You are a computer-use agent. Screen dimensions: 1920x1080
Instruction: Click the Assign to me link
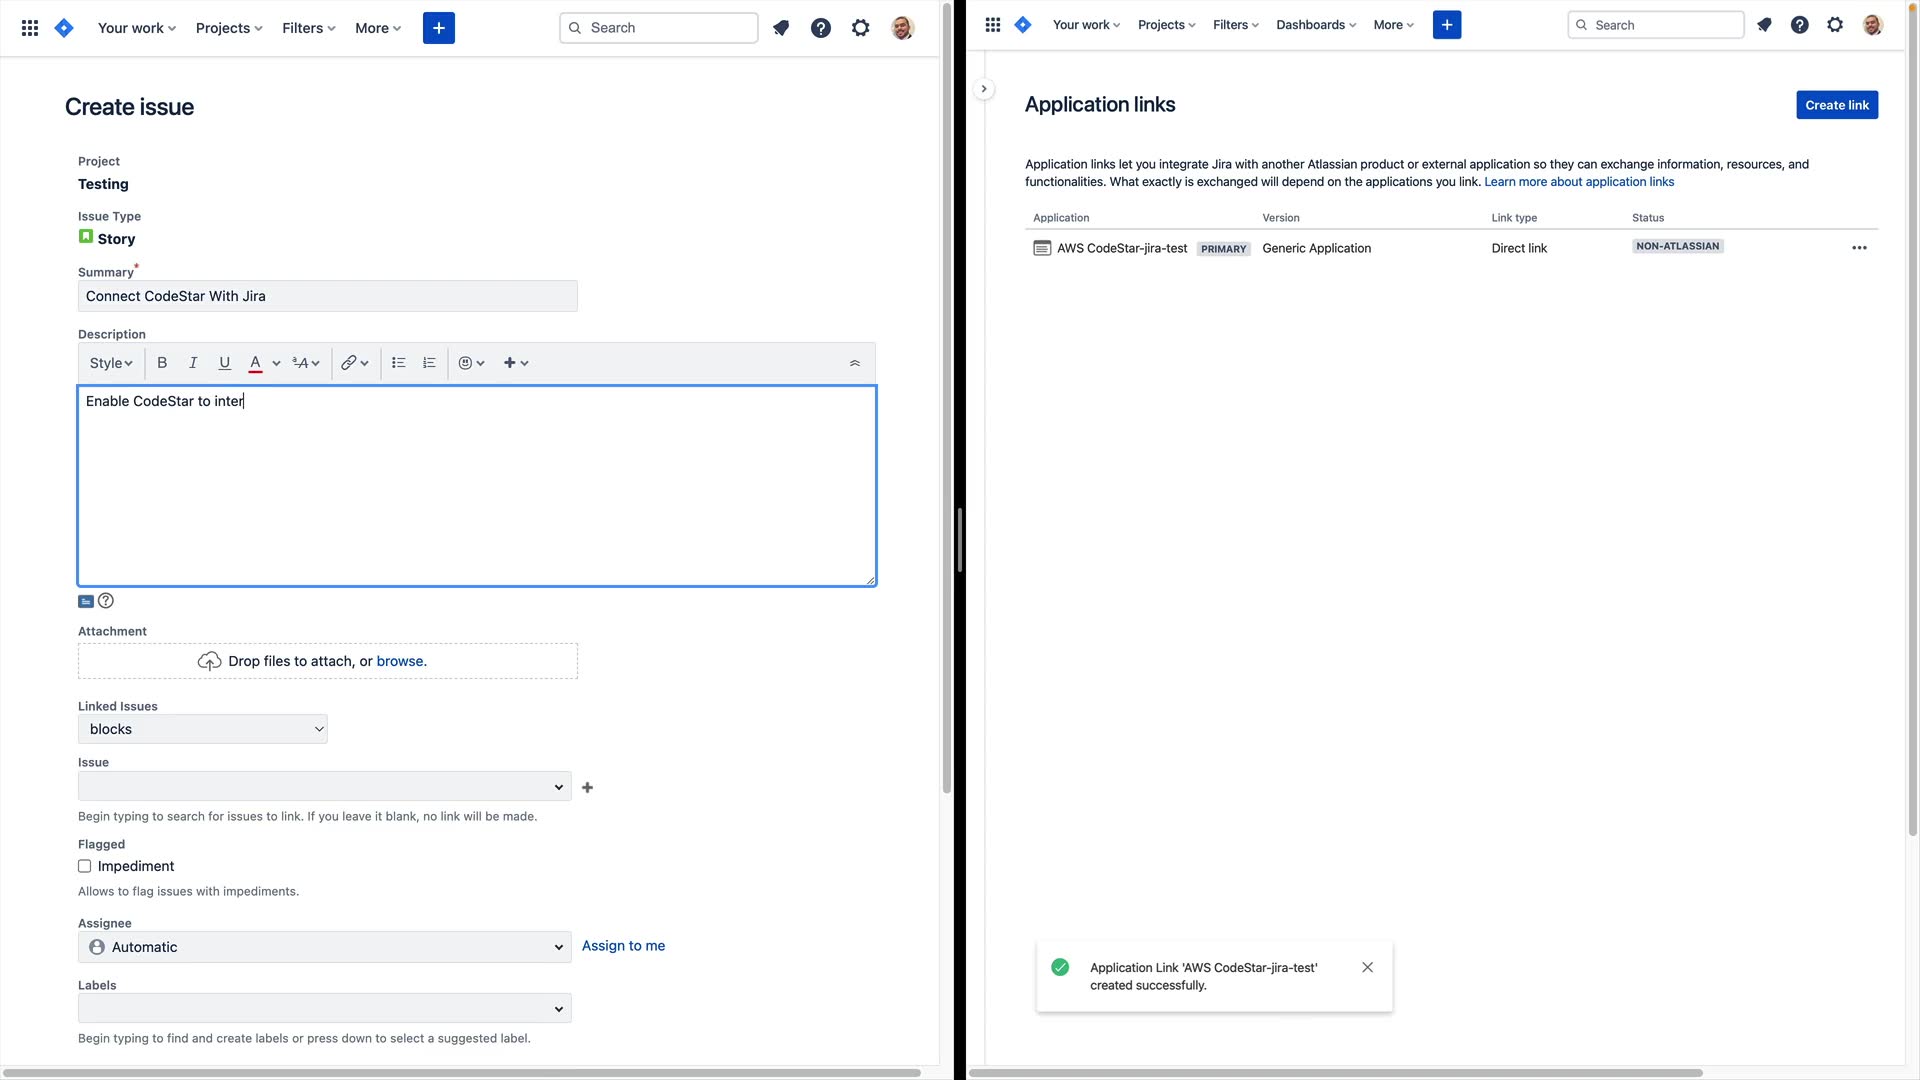[623, 946]
